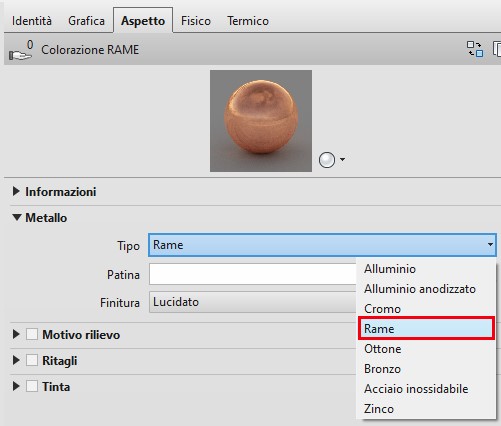Choose Alluminio anodizzato from the list
Screen dimensions: 501x426
[426, 289]
